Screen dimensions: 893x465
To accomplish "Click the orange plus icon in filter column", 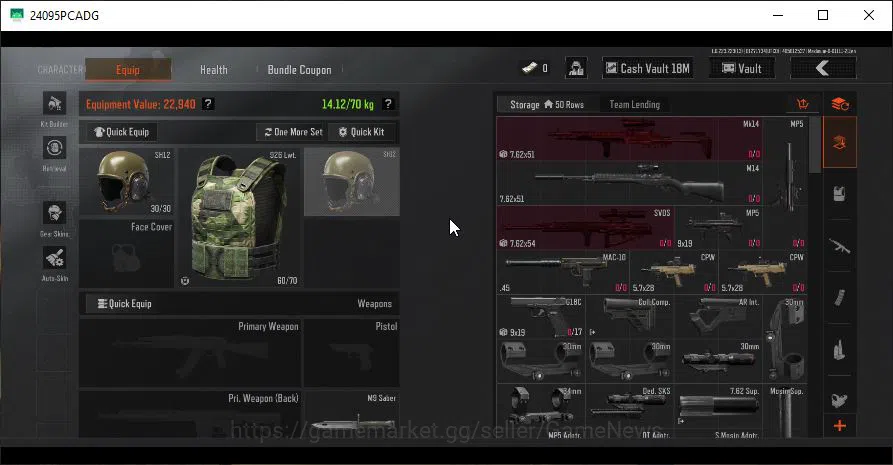I will tap(839, 426).
